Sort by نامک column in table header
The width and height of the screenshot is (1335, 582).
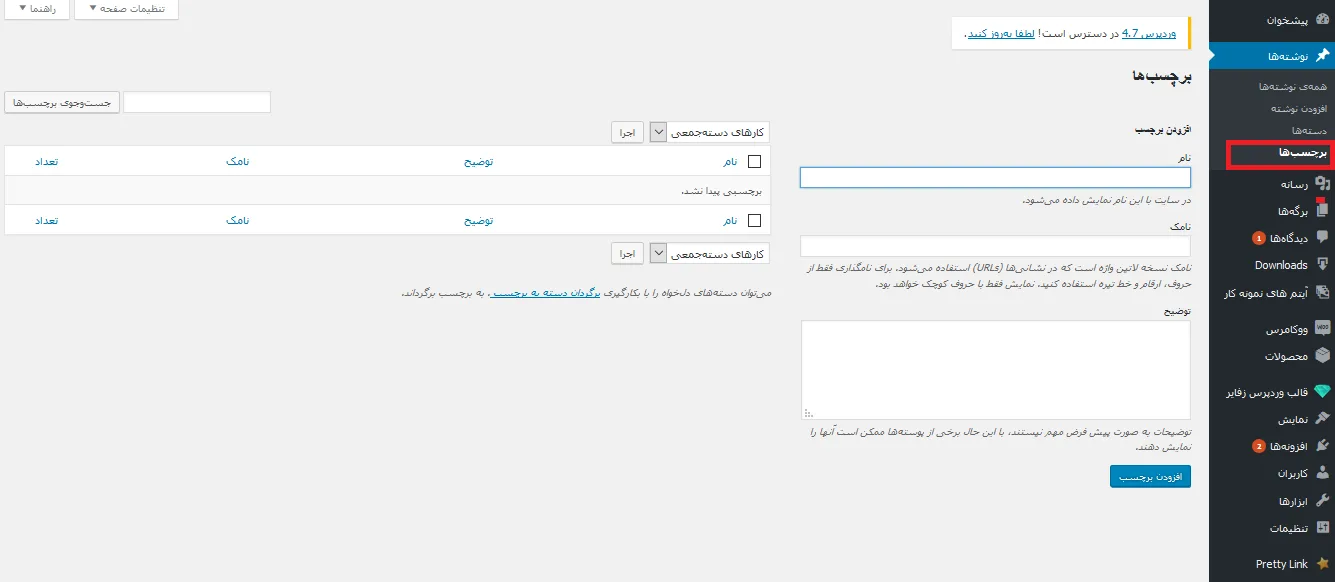pyautogui.click(x=237, y=161)
